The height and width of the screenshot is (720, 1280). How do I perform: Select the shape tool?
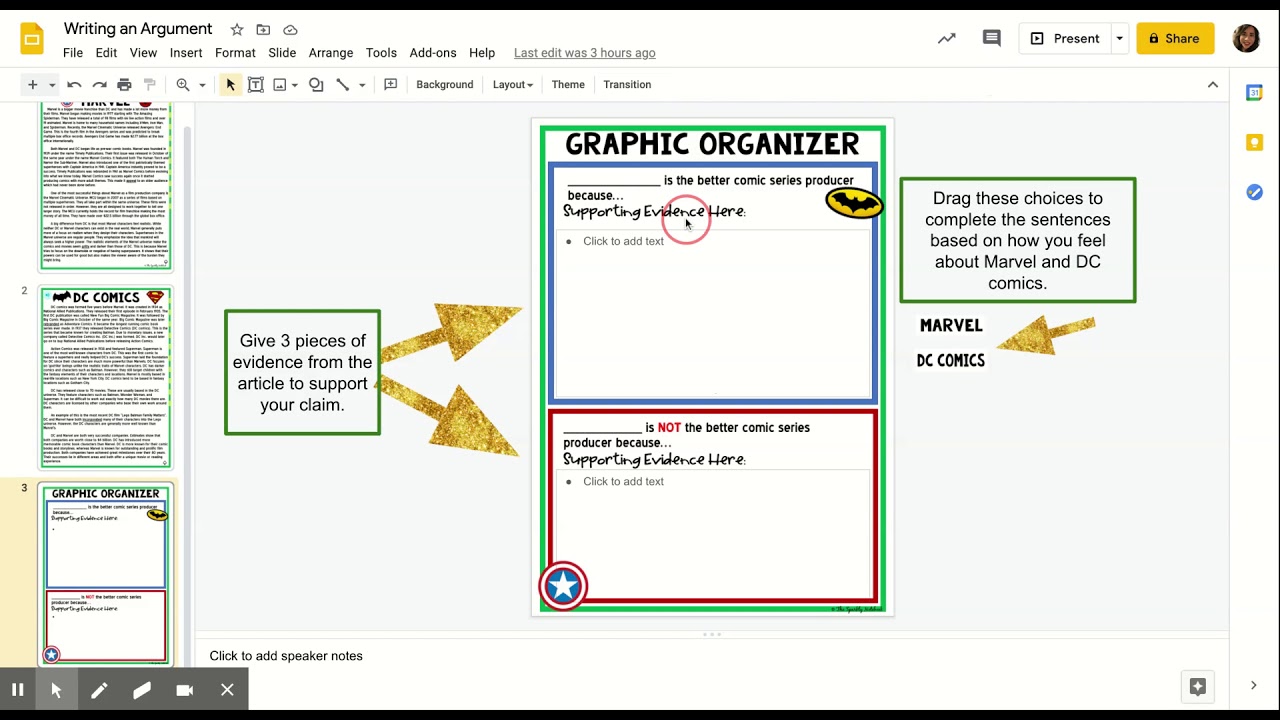(316, 85)
